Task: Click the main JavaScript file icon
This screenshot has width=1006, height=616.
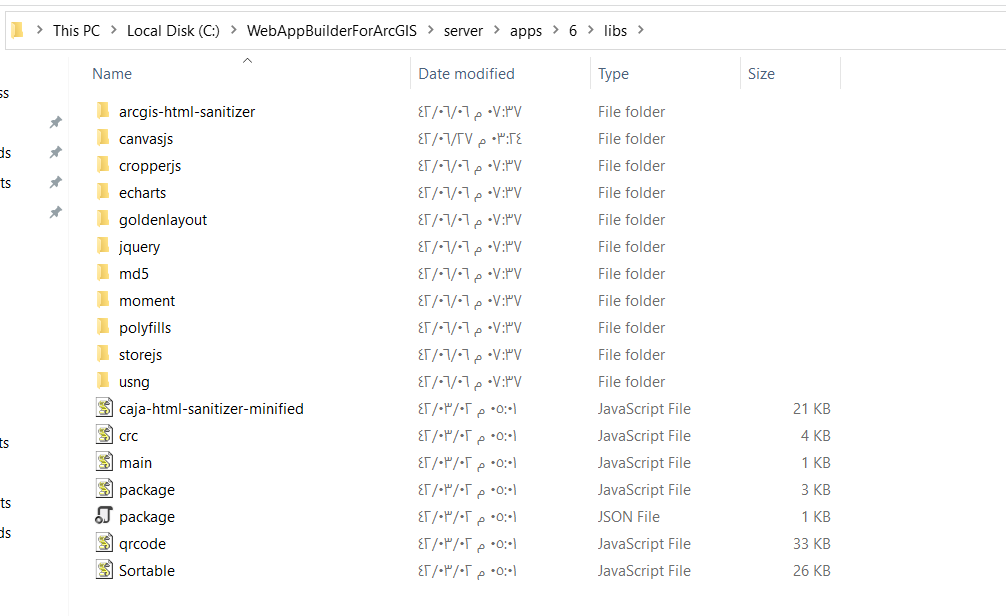Action: tap(104, 462)
